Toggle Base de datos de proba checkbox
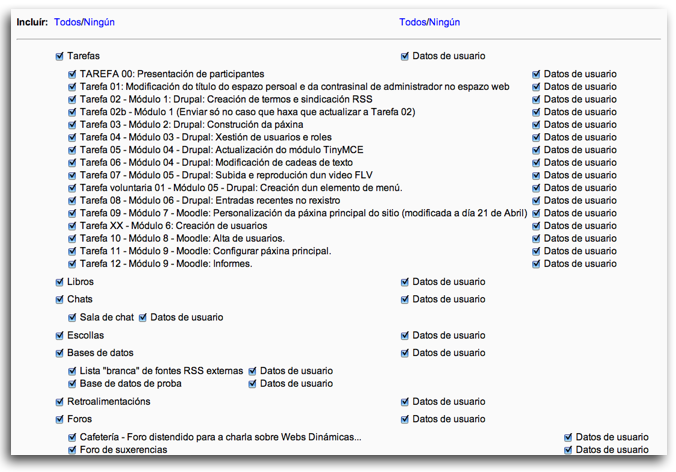676x472 pixels. click(72, 383)
